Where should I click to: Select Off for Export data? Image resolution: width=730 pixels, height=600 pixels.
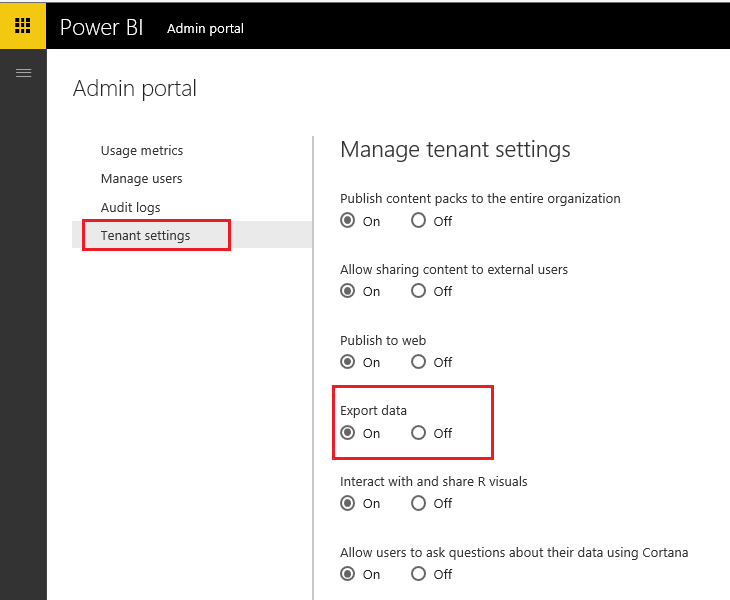tap(418, 432)
